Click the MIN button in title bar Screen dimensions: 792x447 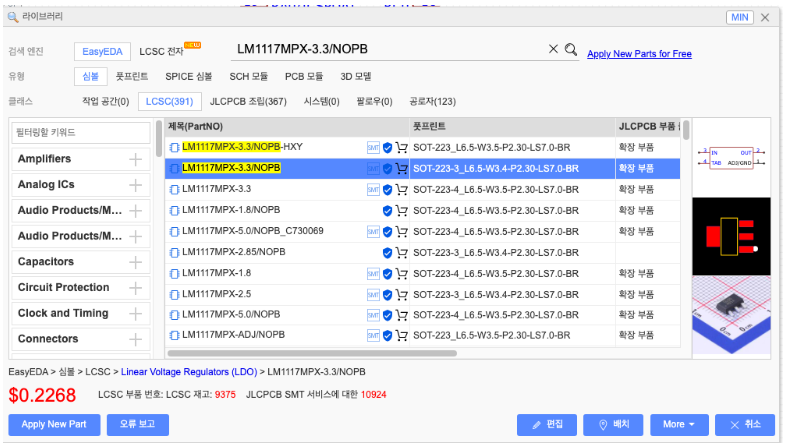[x=739, y=17]
